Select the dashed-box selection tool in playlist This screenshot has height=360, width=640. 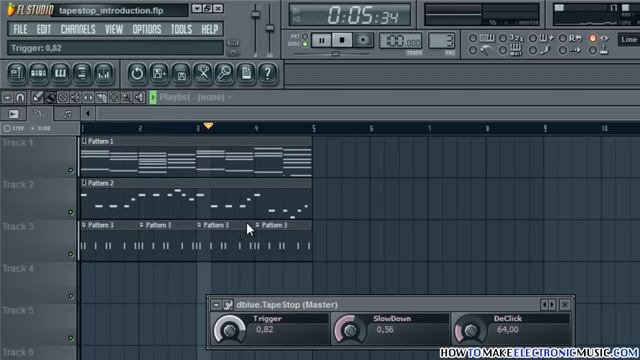(113, 98)
